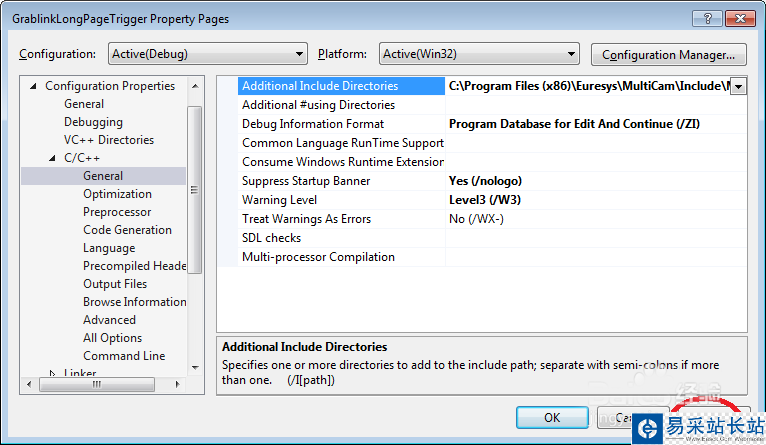This screenshot has width=766, height=445.
Task: Open Additional Include Directories value dropdown arrow
Action: coord(738,87)
